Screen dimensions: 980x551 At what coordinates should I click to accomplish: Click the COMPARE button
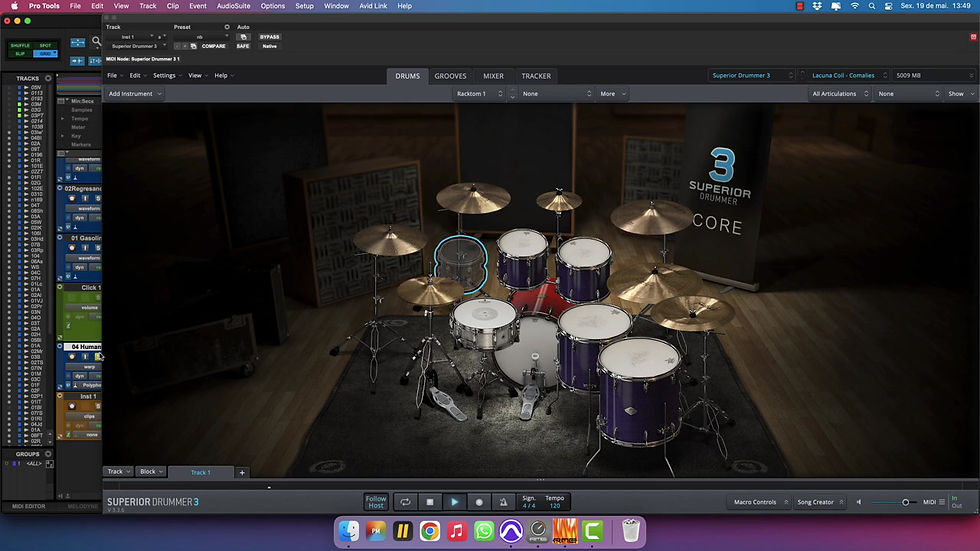pos(213,46)
